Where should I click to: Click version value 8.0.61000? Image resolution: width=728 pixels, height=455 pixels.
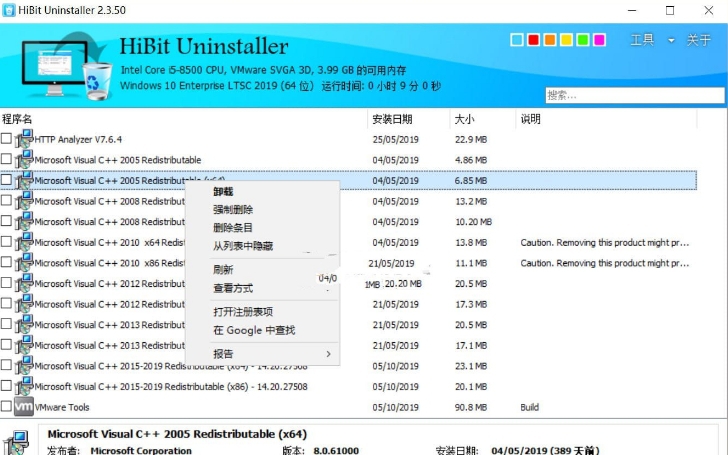[x=336, y=450]
